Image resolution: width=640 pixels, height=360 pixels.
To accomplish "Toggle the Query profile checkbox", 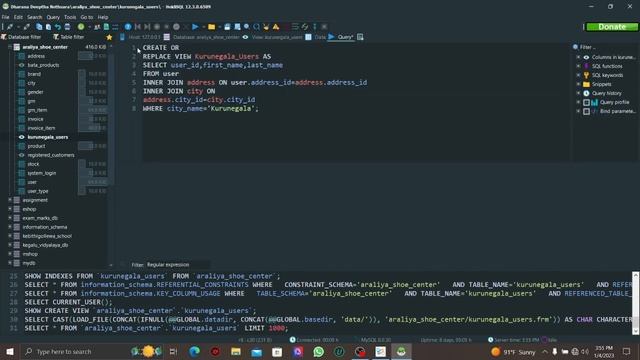I will [x=587, y=102].
